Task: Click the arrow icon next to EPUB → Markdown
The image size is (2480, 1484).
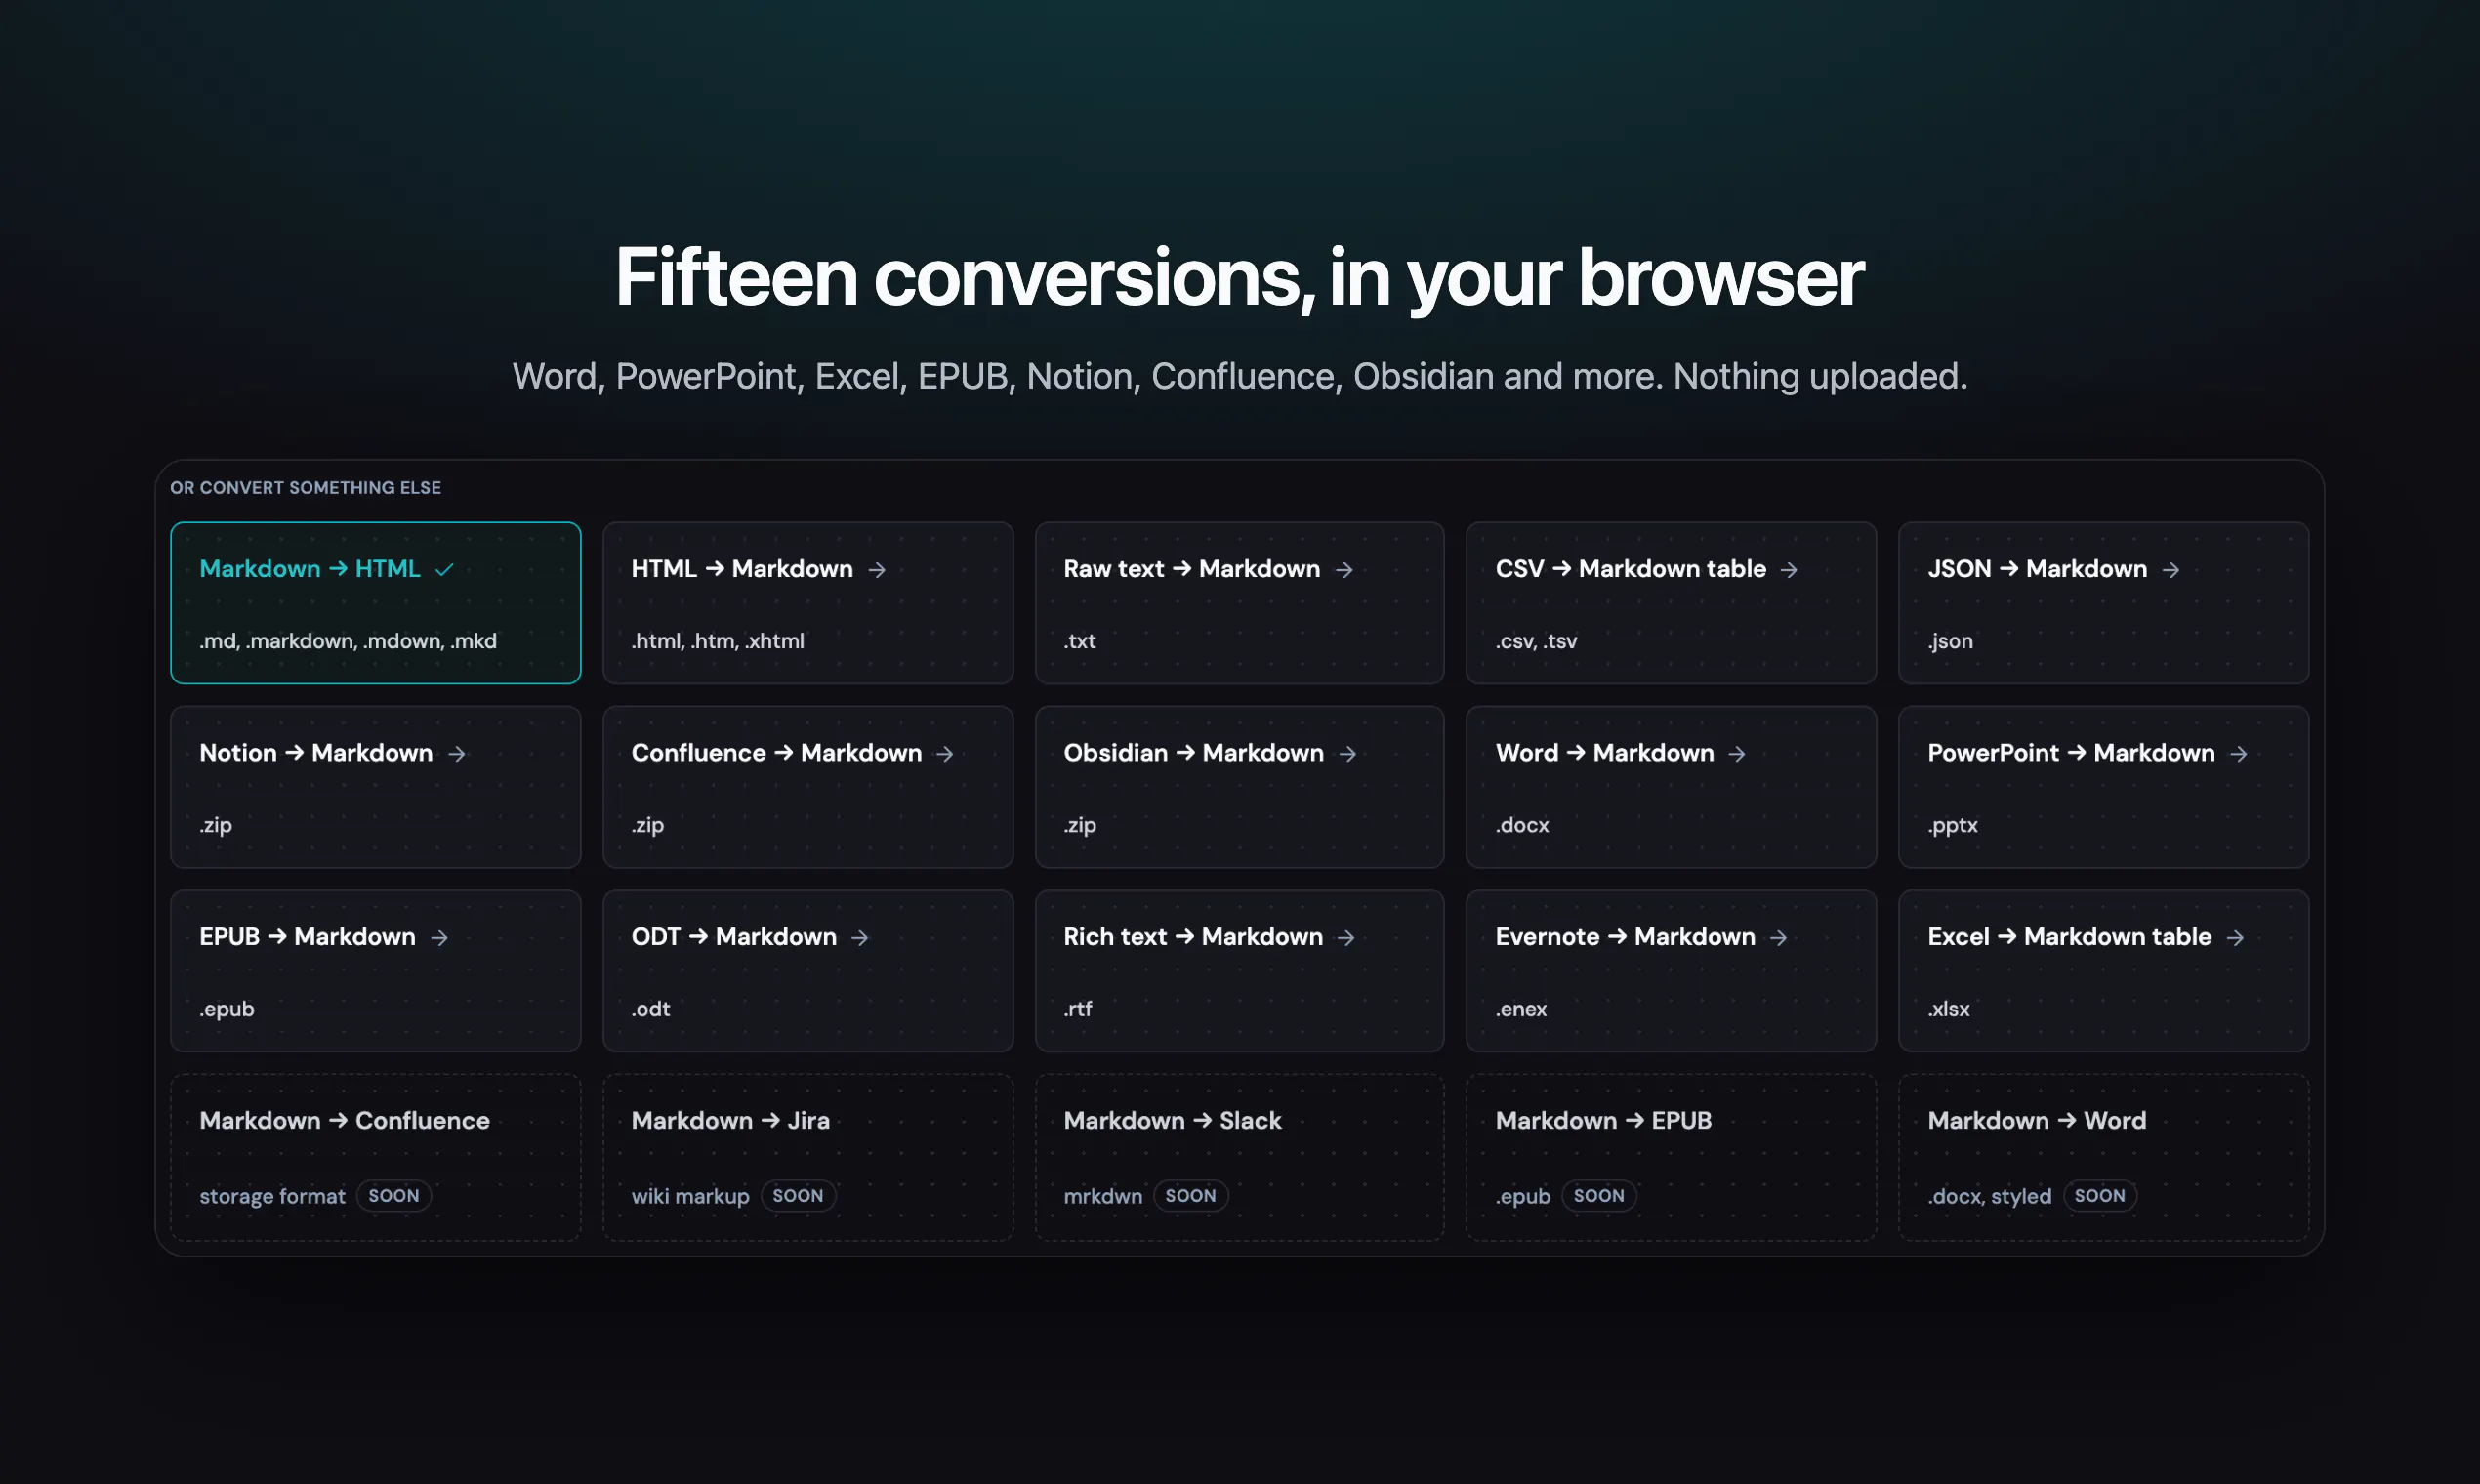Action: coord(439,937)
